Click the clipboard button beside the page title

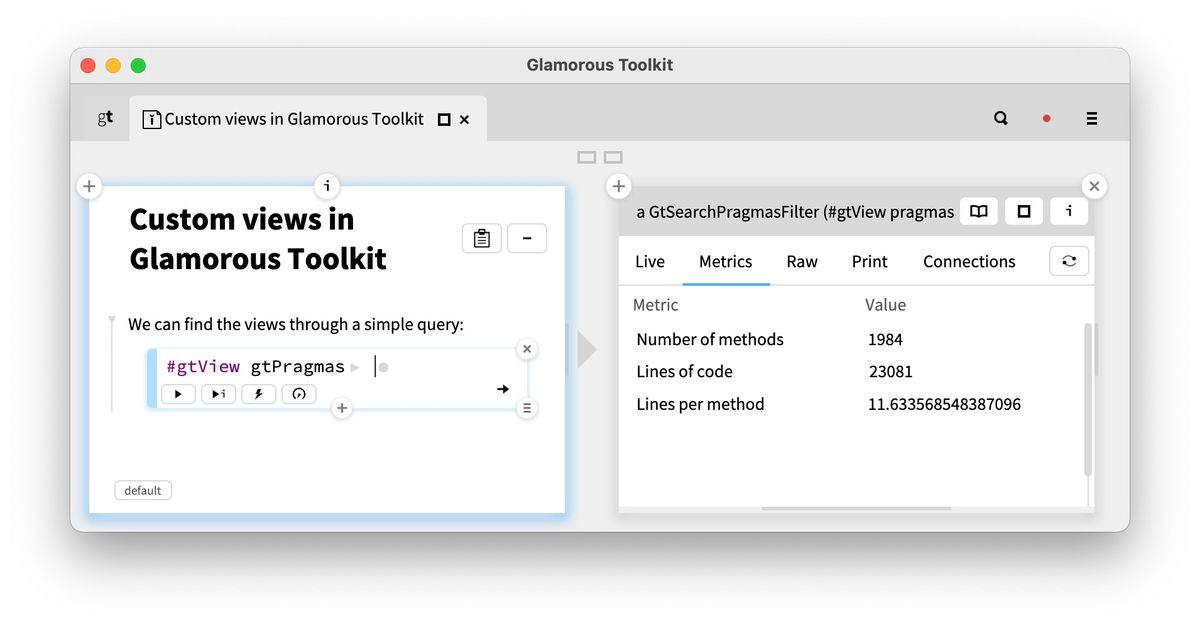click(x=481, y=238)
